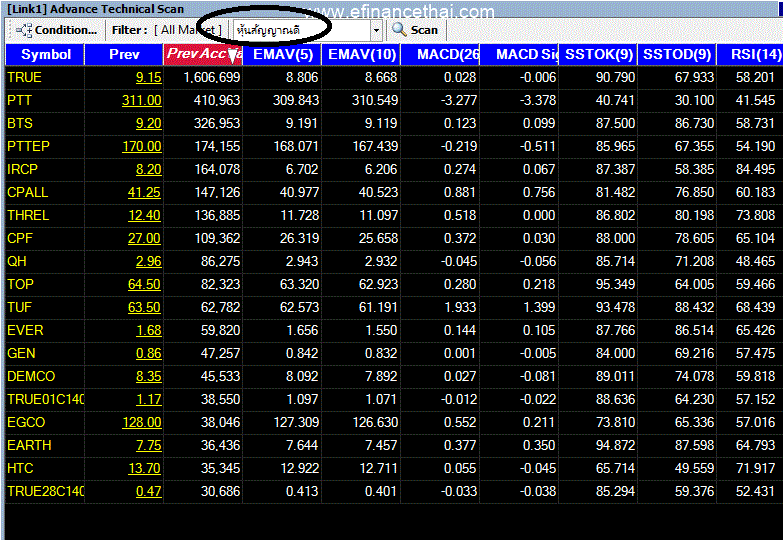This screenshot has width=783, height=540.
Task: Select the EARTH symbol cell
Action: tap(44, 446)
